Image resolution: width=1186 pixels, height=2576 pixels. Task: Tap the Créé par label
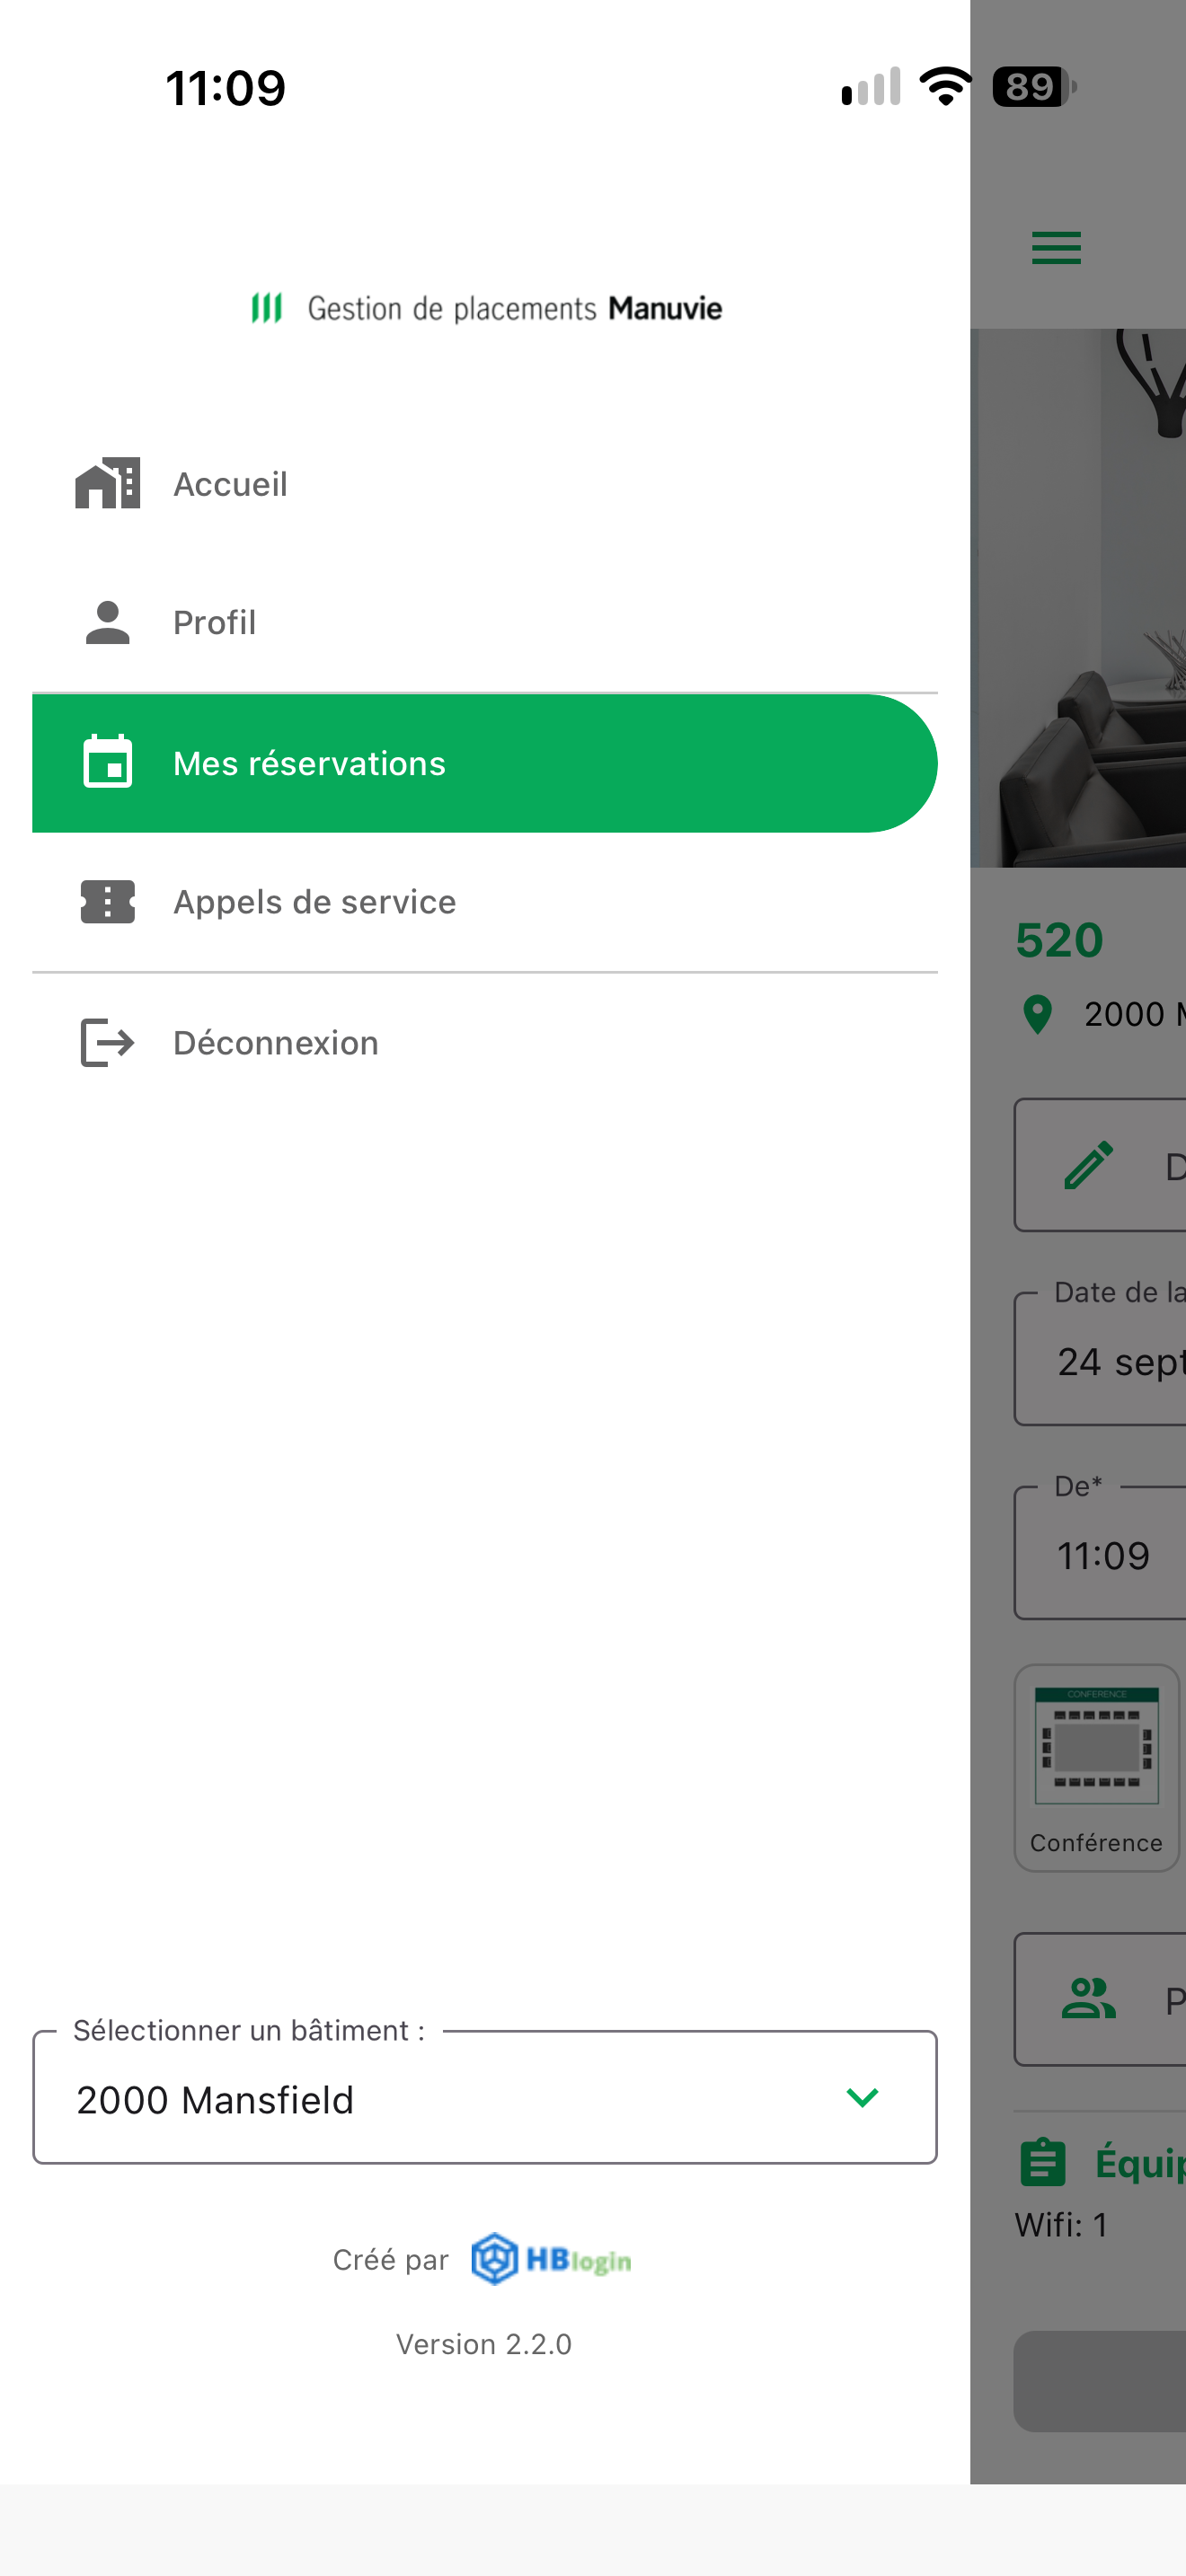[390, 2260]
